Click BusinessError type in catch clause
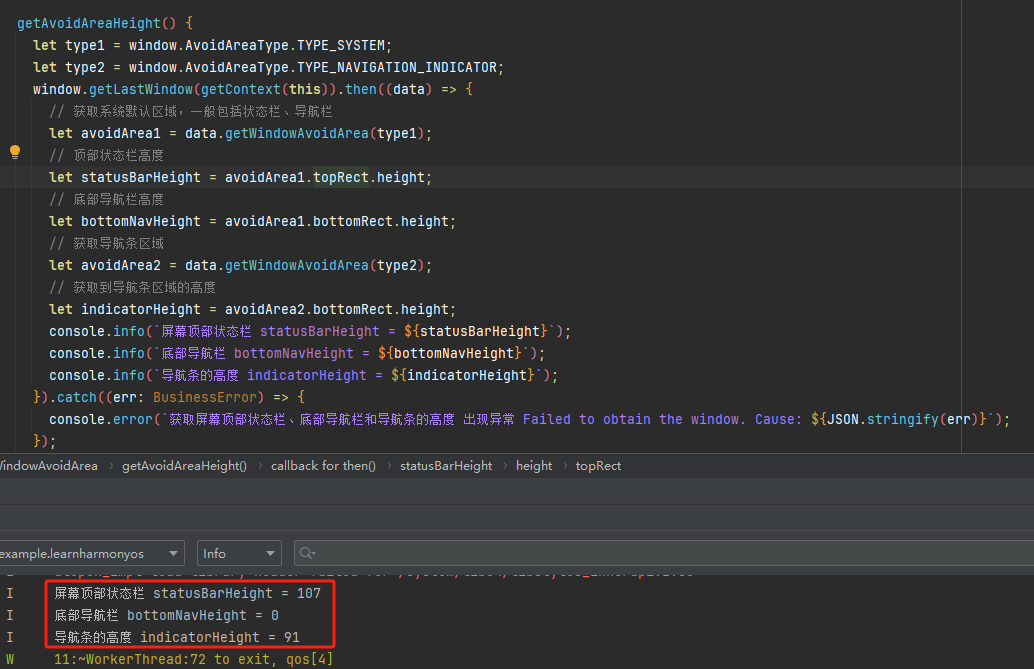 [x=204, y=397]
